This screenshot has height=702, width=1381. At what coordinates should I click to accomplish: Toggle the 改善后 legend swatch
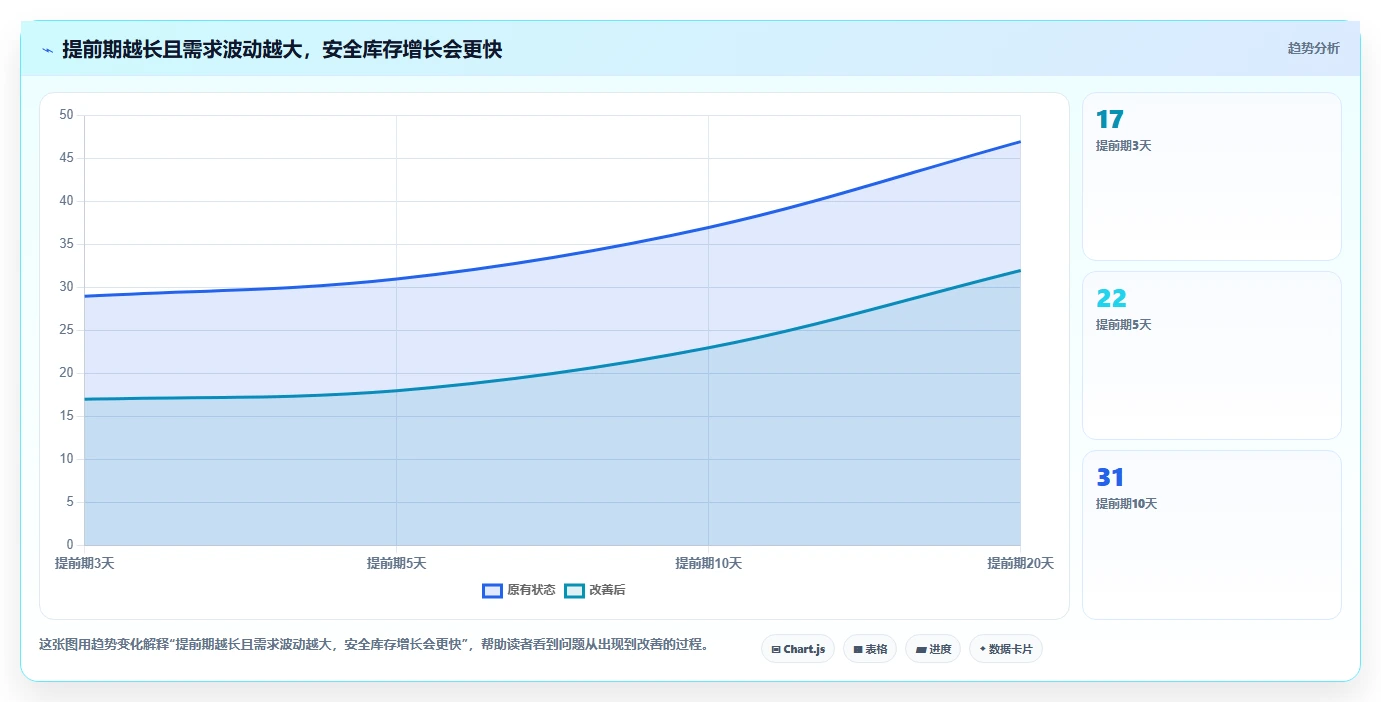pos(574,590)
